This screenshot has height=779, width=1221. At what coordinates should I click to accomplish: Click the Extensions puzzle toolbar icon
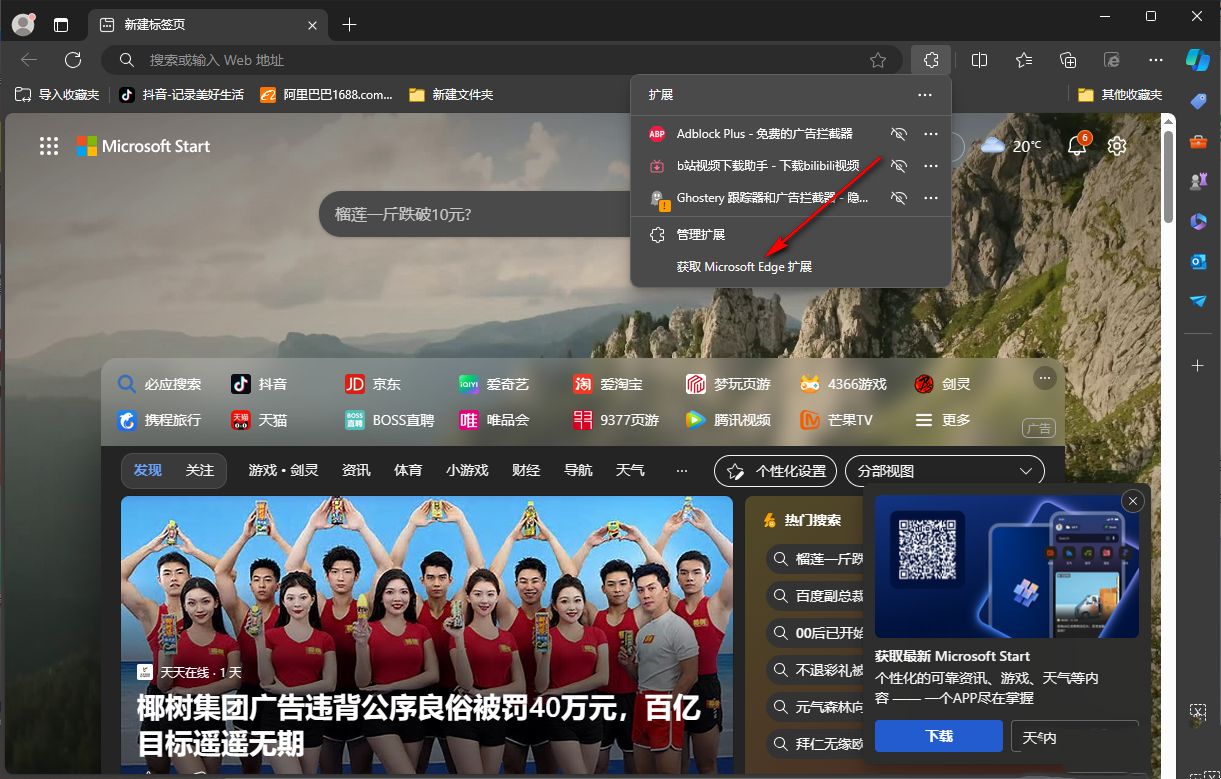pos(931,60)
